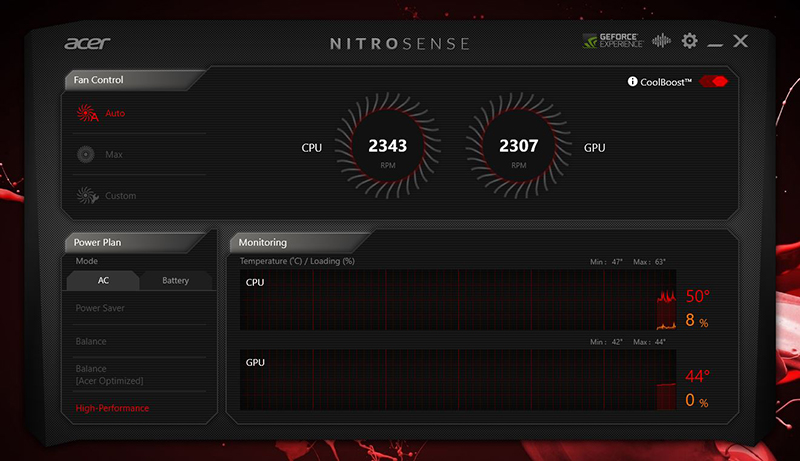Screen dimensions: 800x461
Task: Switch to the Battery power mode tab
Action: coord(176,280)
